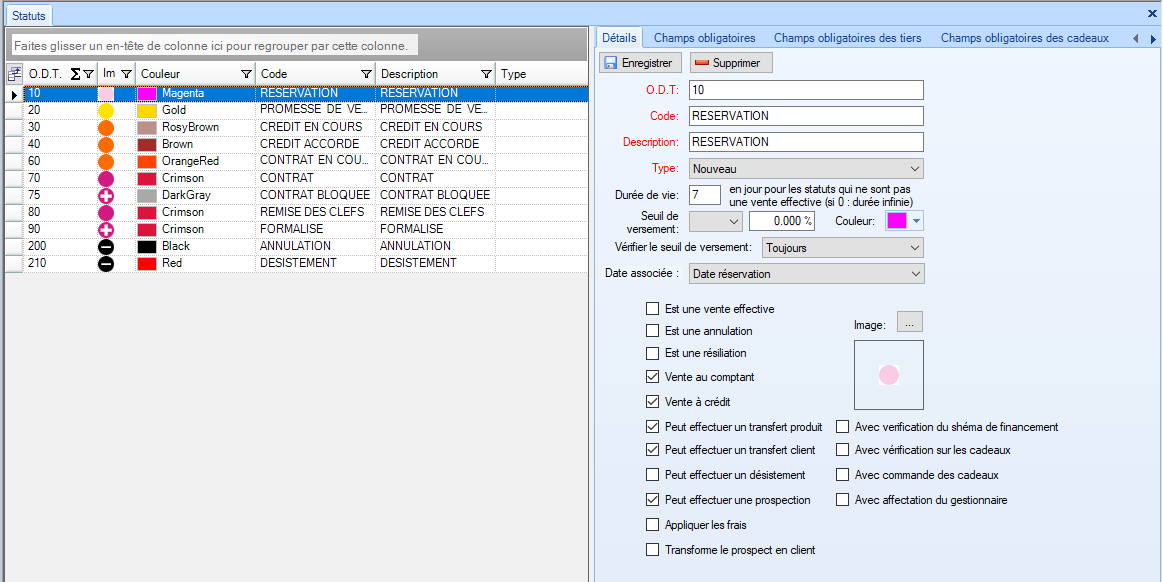Click the 'Durée de vie' input field
The image size is (1163, 582).
(x=705, y=194)
